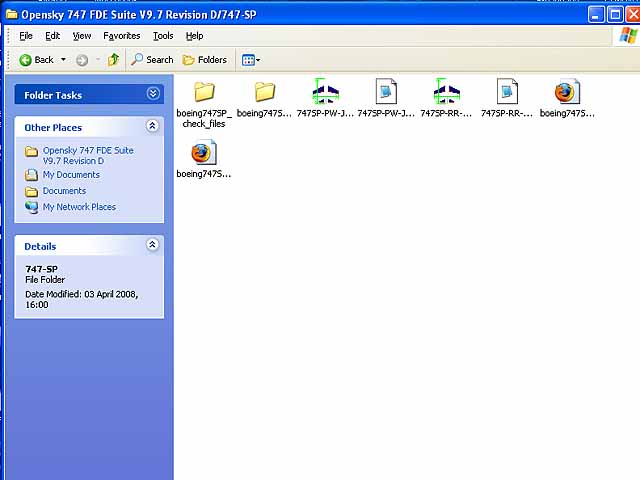Select the 747SP-RR document file

(x=507, y=93)
